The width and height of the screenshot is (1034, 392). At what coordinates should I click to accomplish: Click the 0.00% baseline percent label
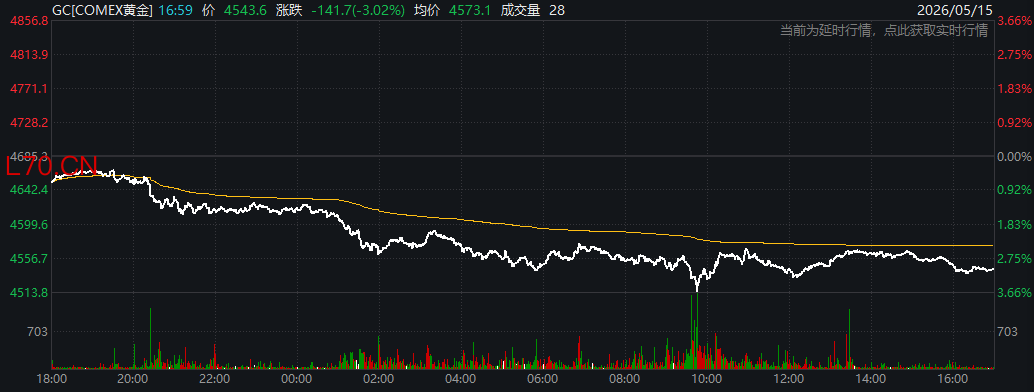click(x=1014, y=156)
